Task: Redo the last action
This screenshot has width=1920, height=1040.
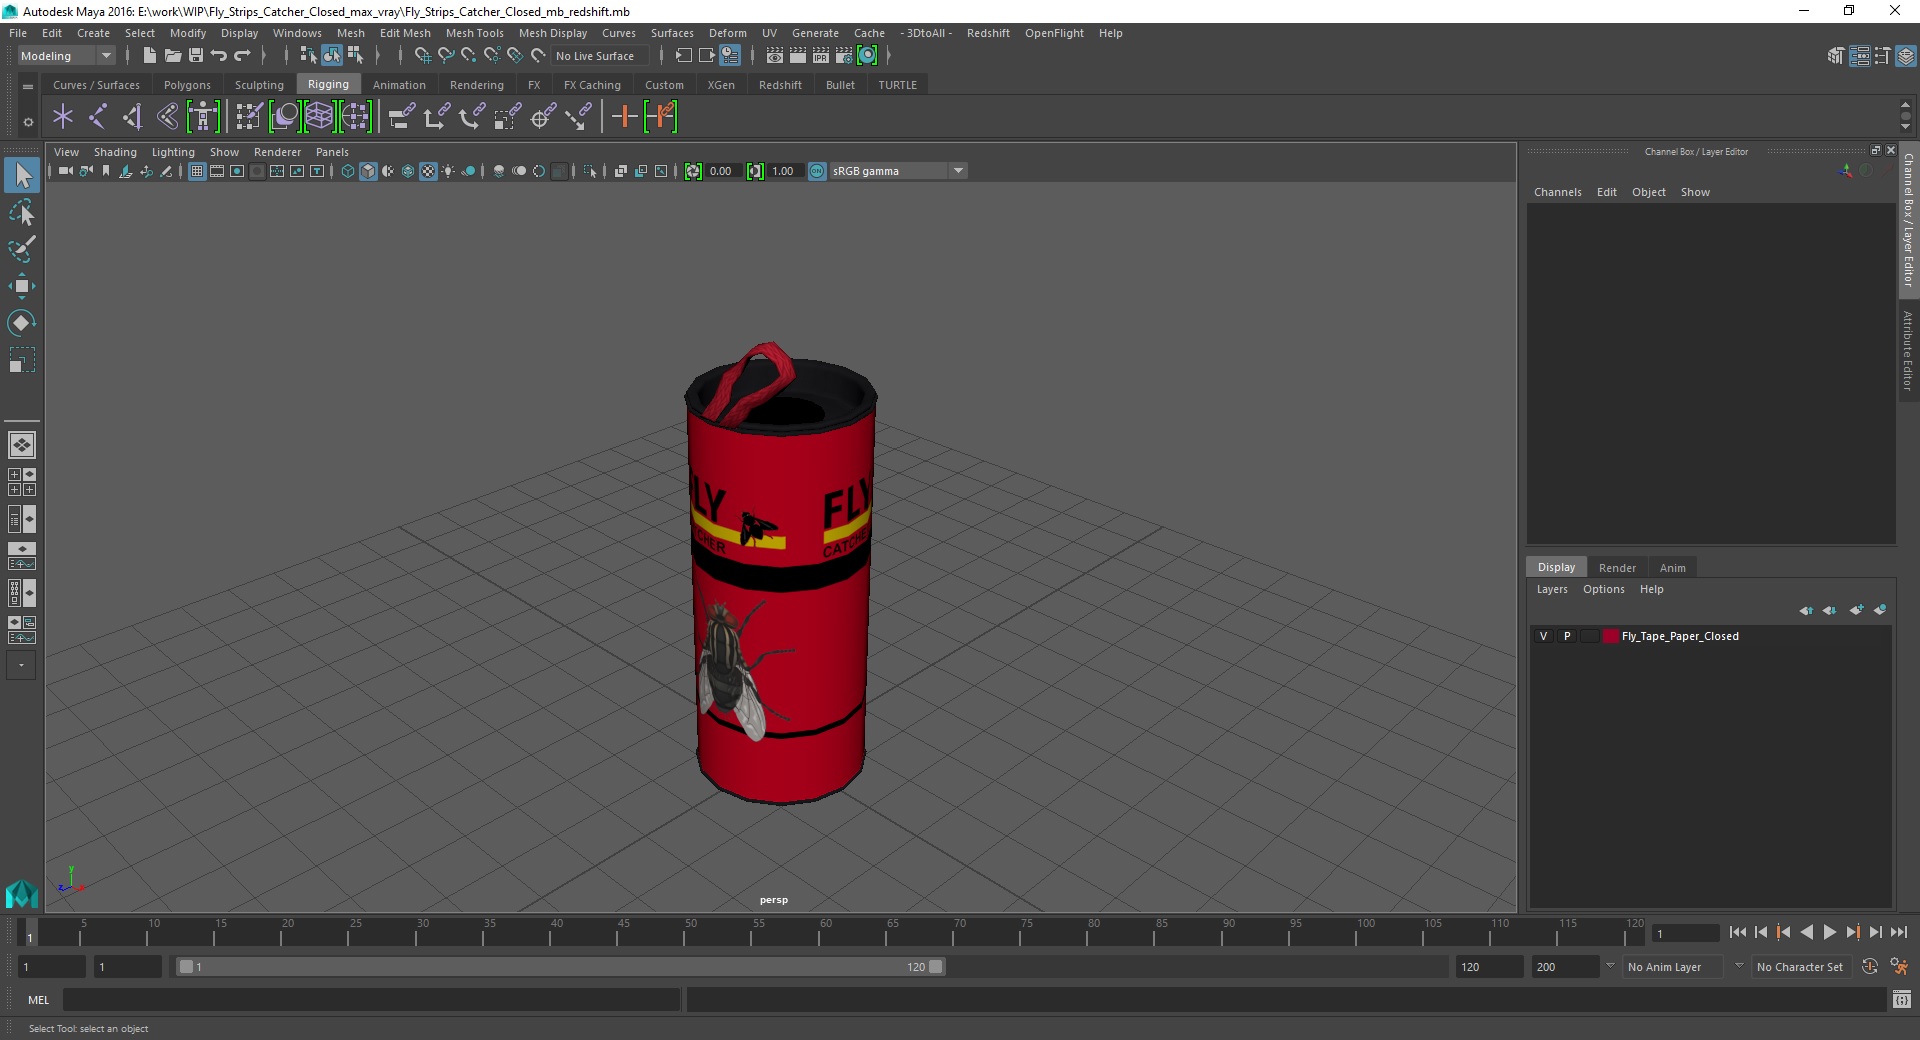Action: (x=242, y=56)
